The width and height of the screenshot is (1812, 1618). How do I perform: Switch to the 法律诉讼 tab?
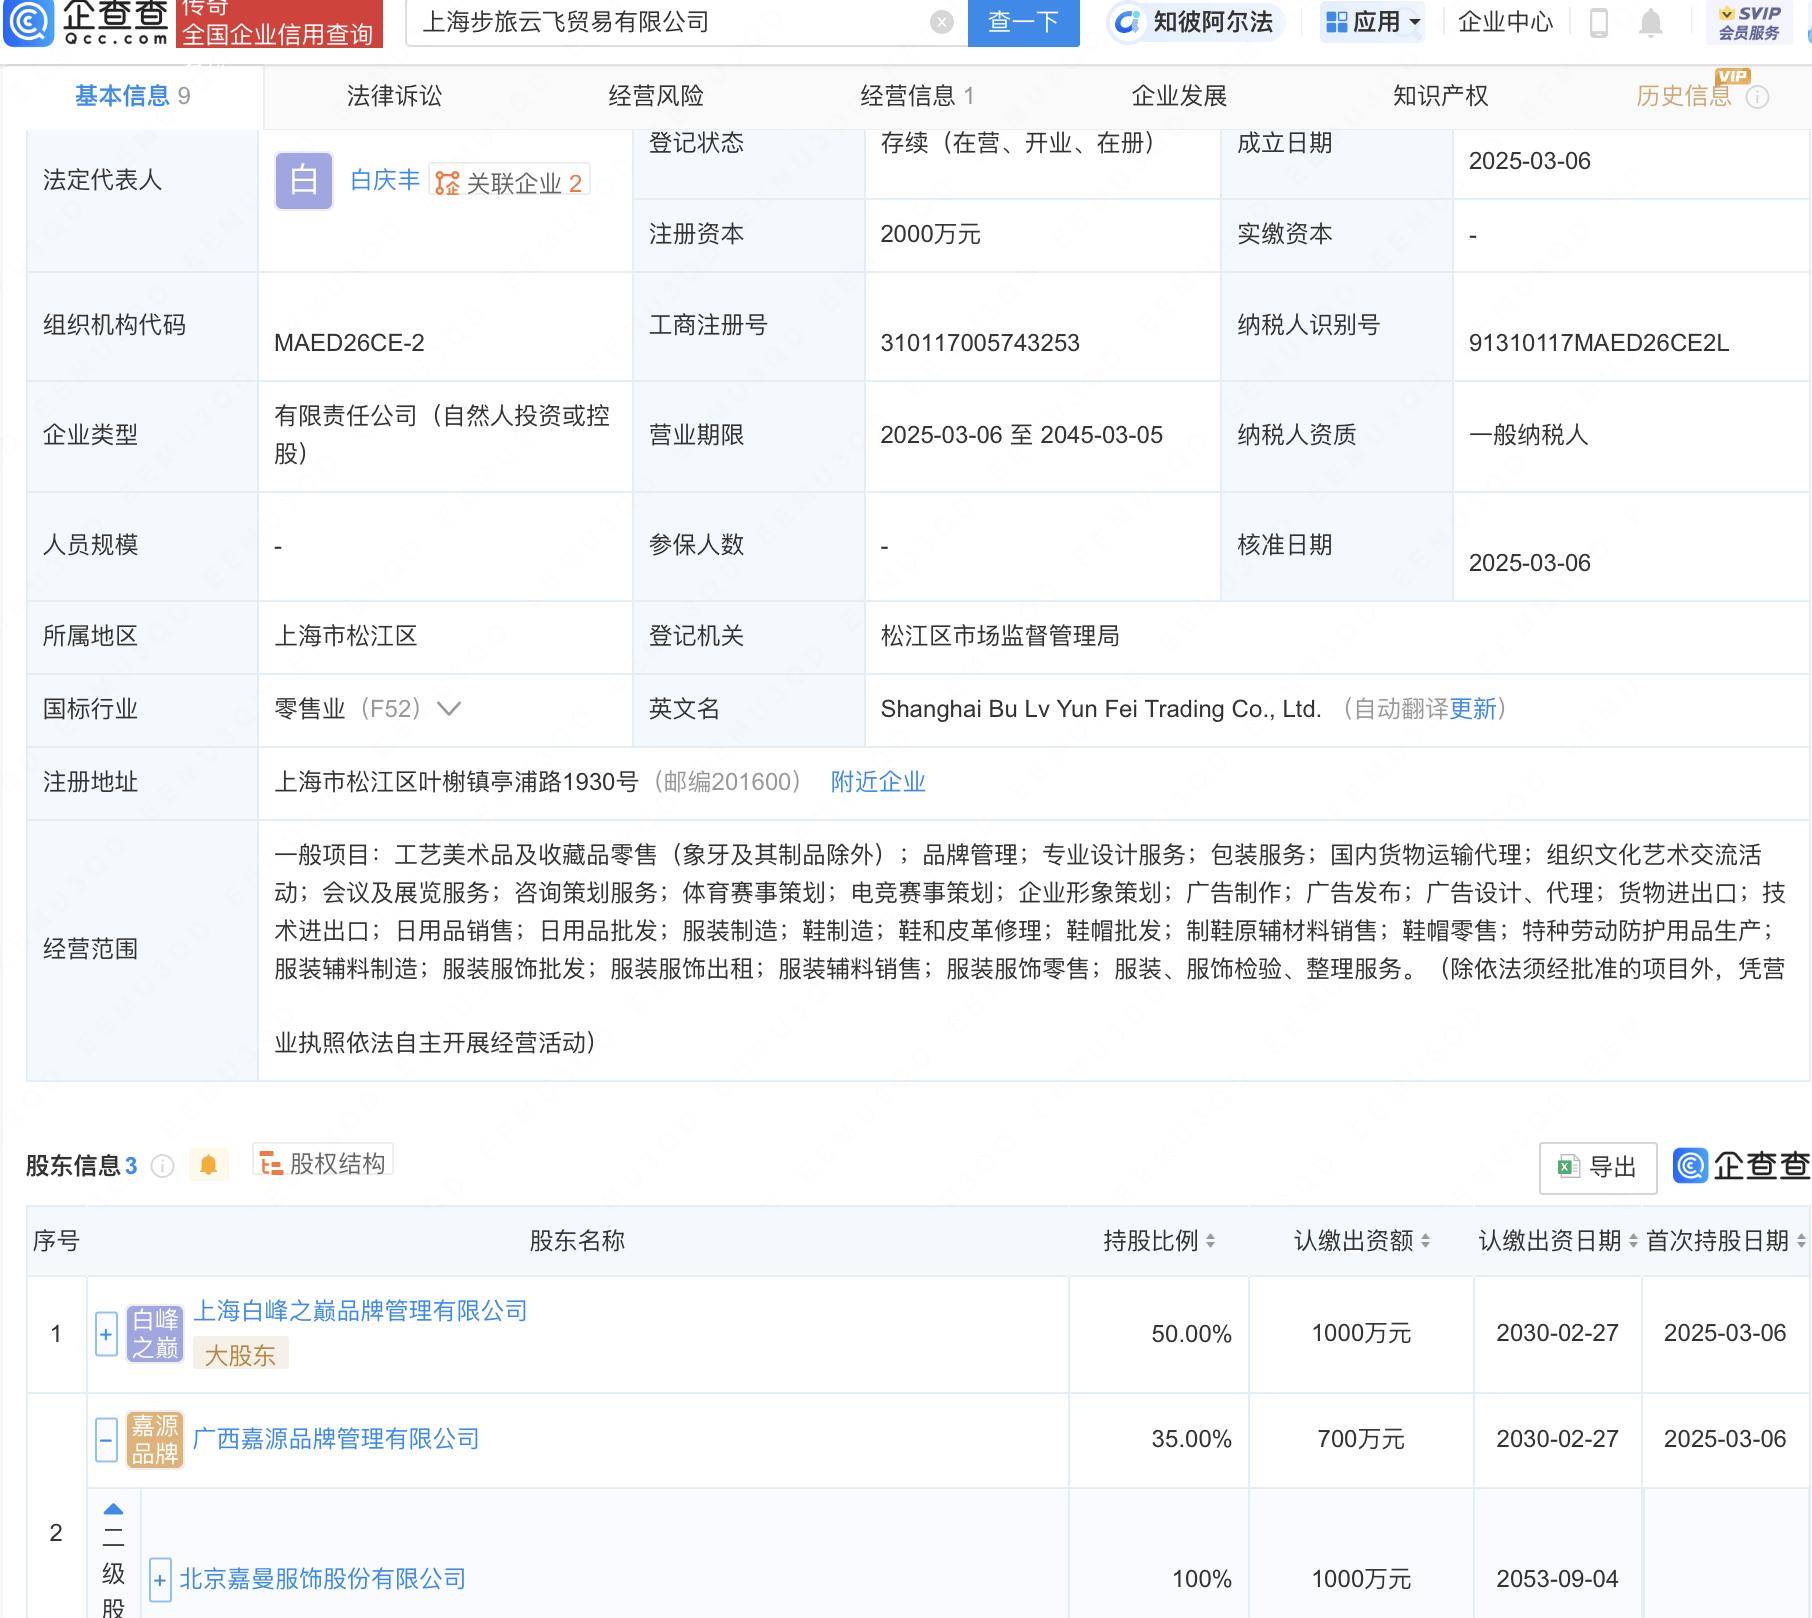click(x=394, y=96)
